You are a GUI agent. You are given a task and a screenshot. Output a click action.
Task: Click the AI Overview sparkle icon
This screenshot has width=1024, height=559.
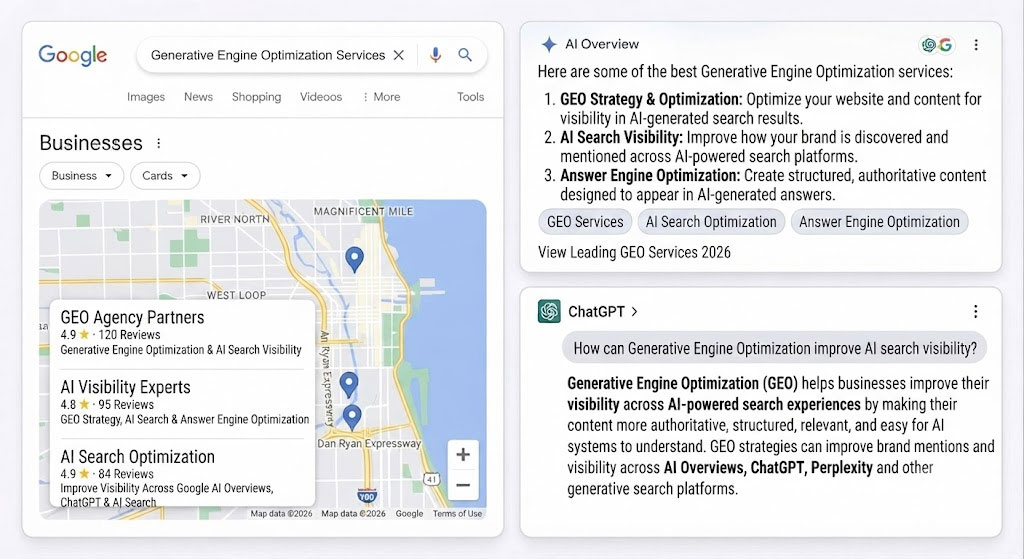click(x=549, y=44)
